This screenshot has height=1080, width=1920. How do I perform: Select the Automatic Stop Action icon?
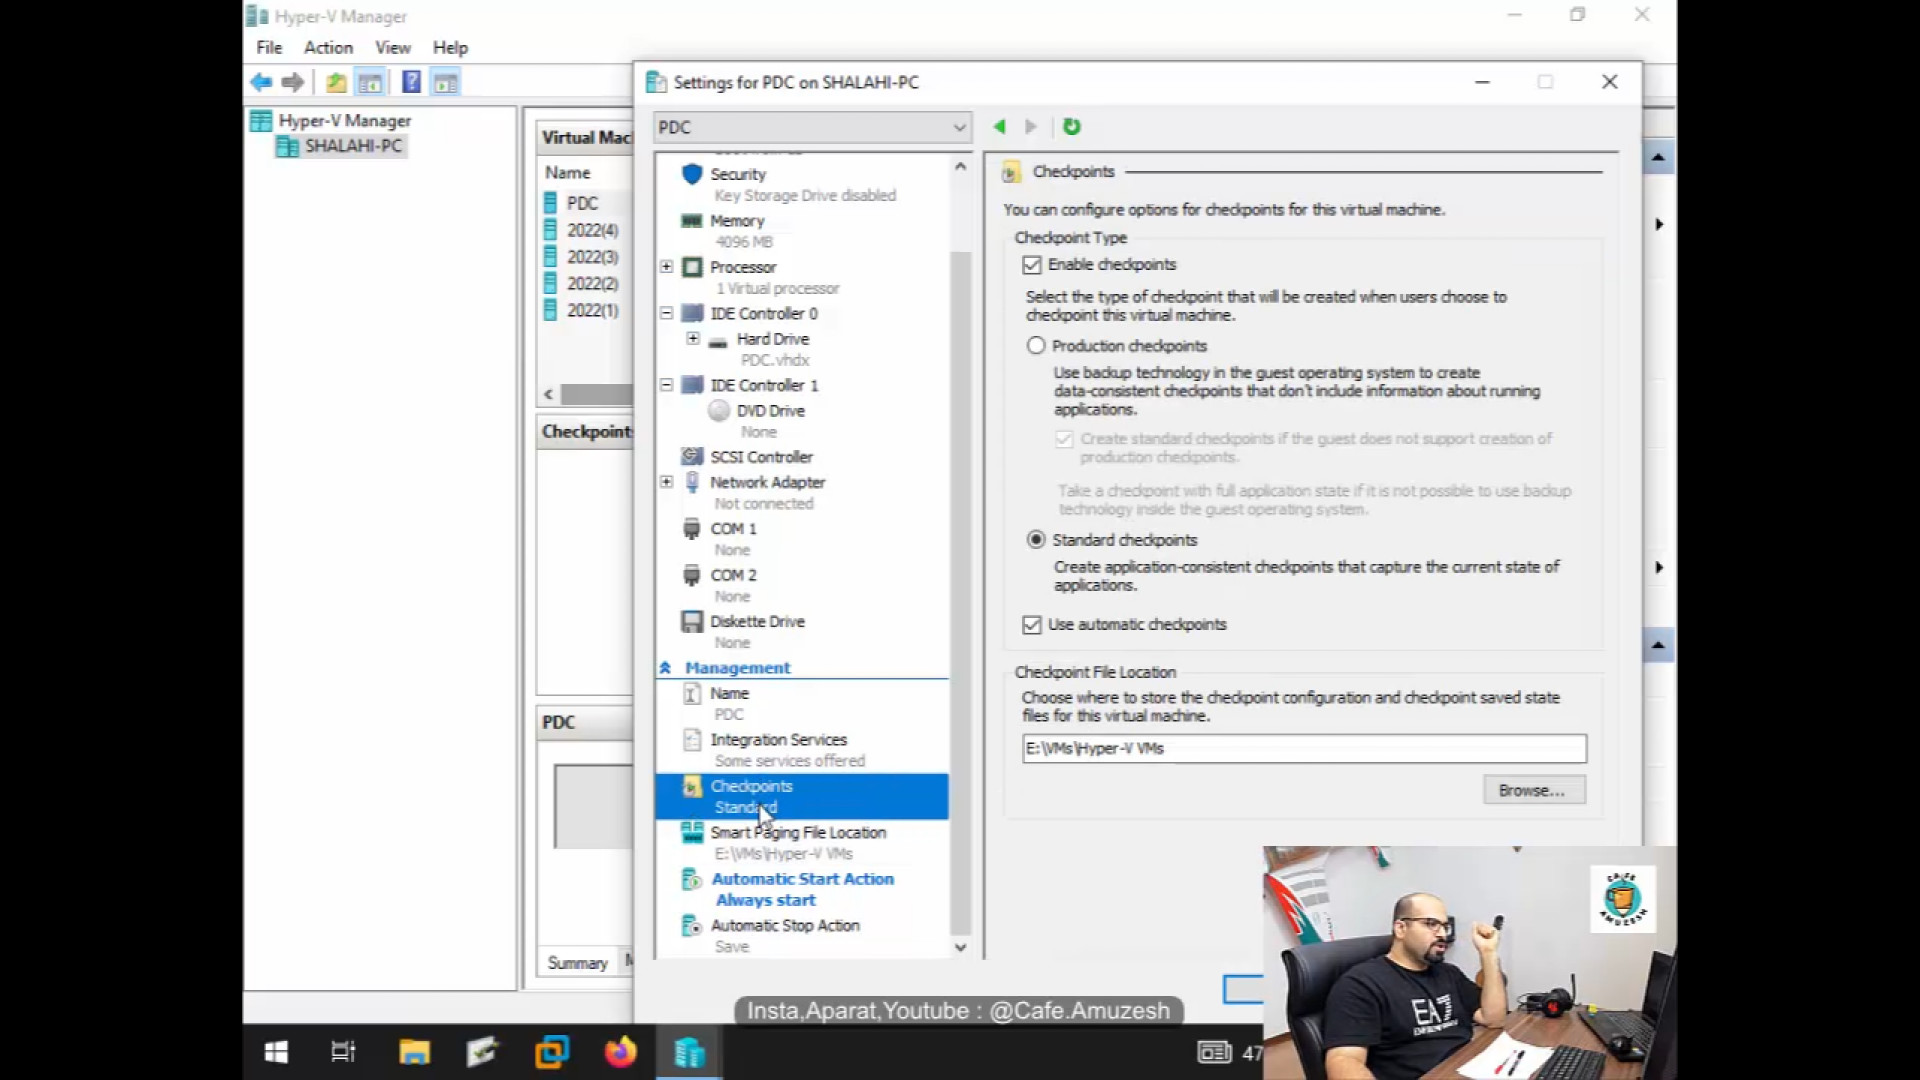point(692,926)
